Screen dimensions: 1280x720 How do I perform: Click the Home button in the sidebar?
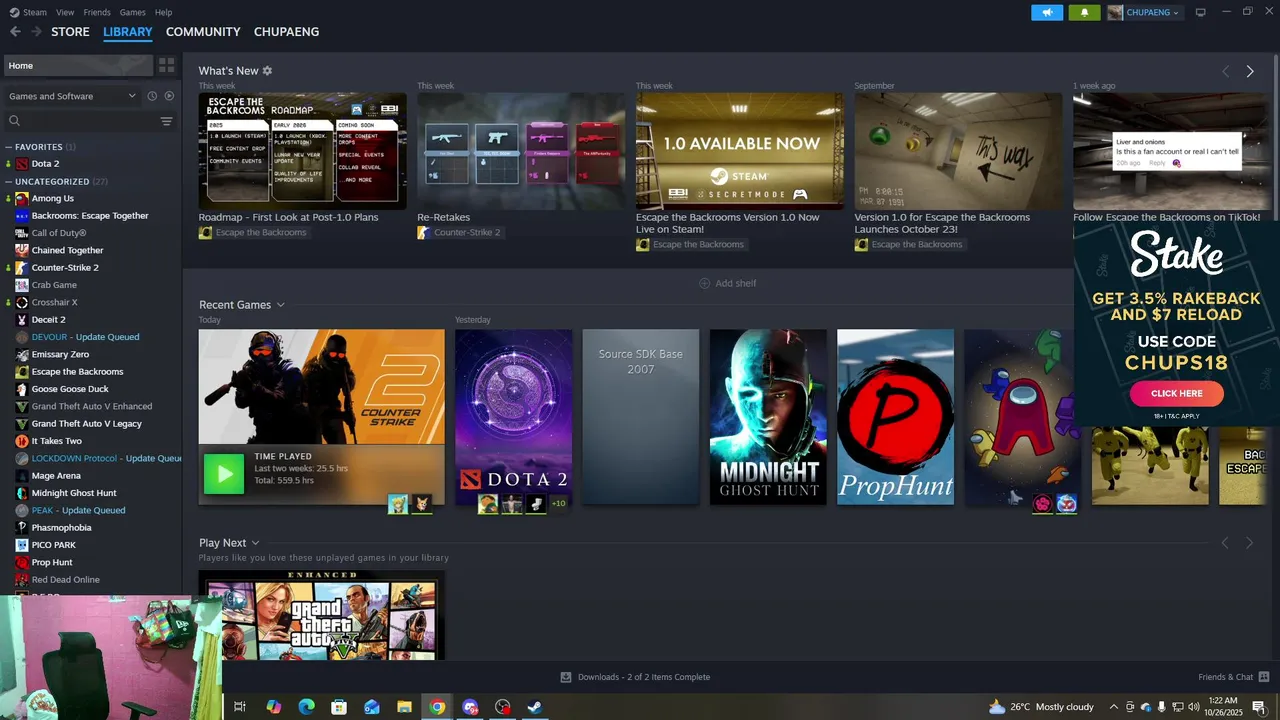tap(78, 65)
